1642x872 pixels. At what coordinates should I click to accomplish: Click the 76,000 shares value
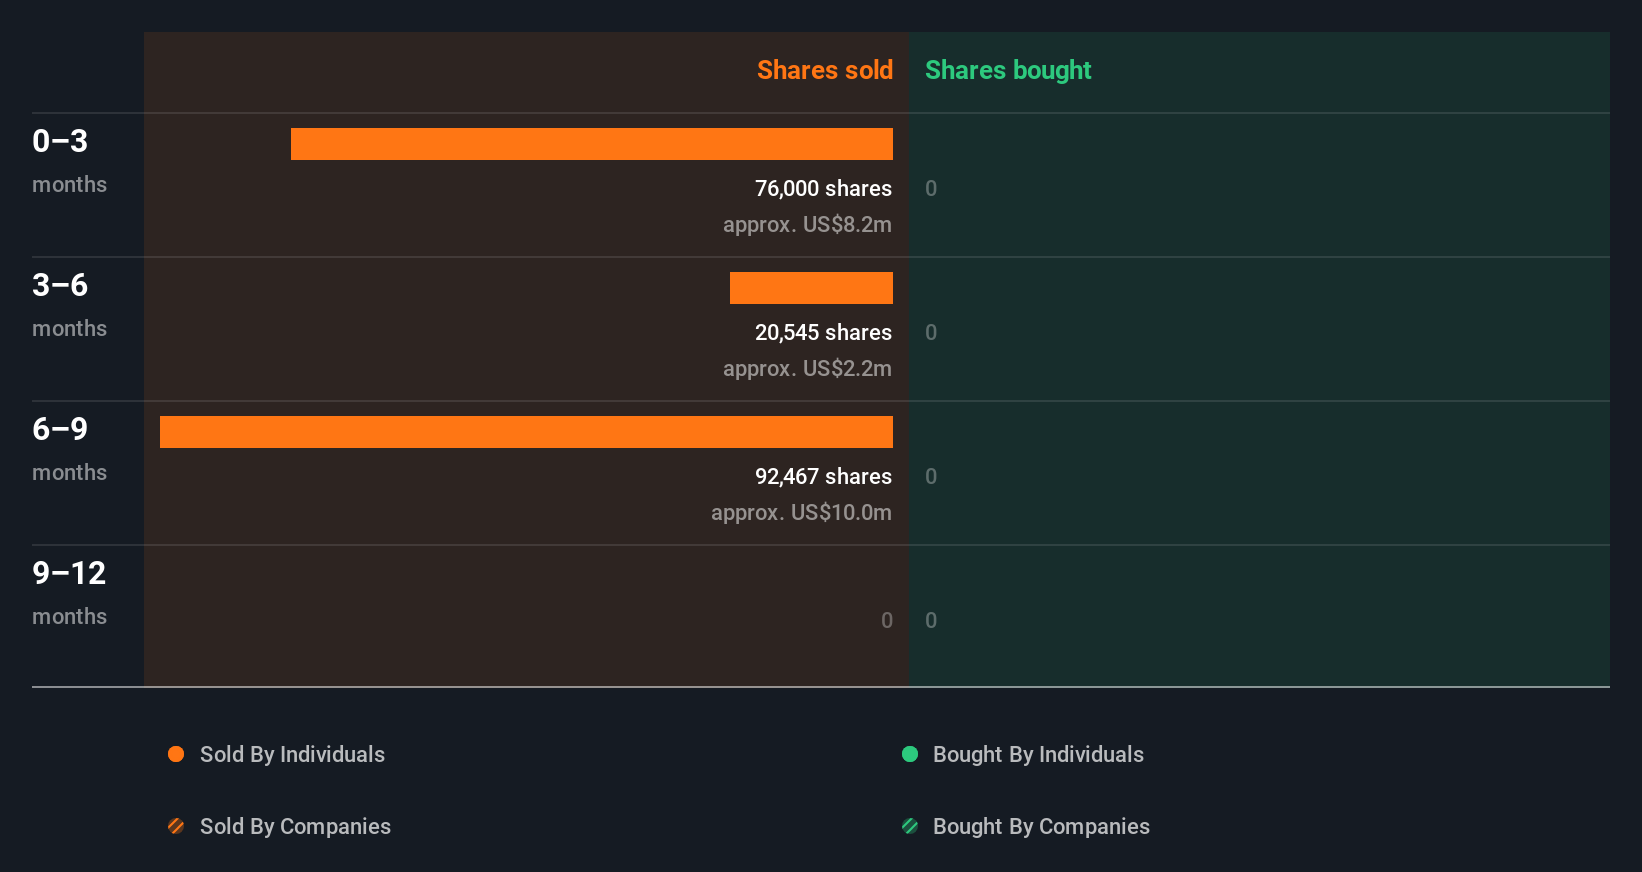[823, 188]
